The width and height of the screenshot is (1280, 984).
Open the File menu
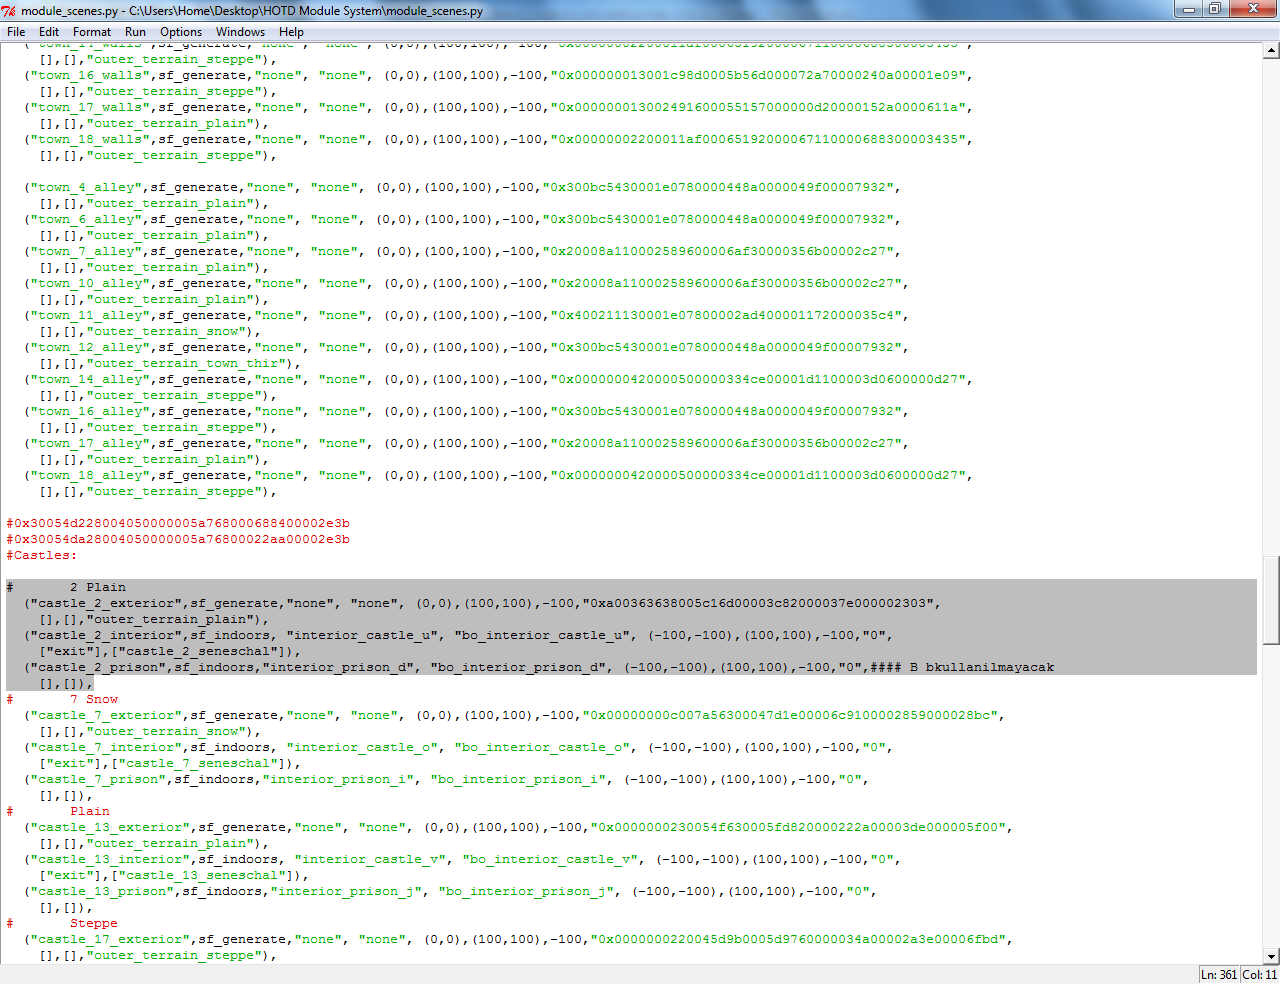[x=16, y=32]
